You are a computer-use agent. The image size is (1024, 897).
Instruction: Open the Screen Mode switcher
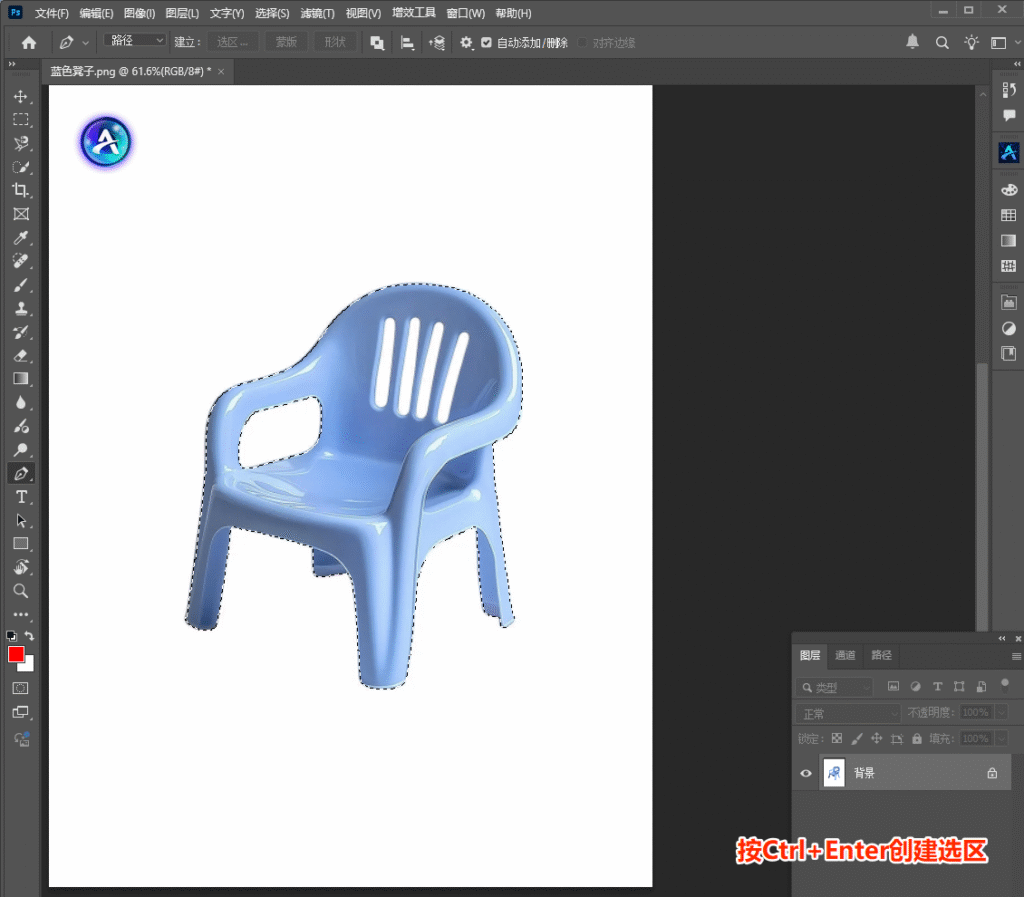point(21,712)
